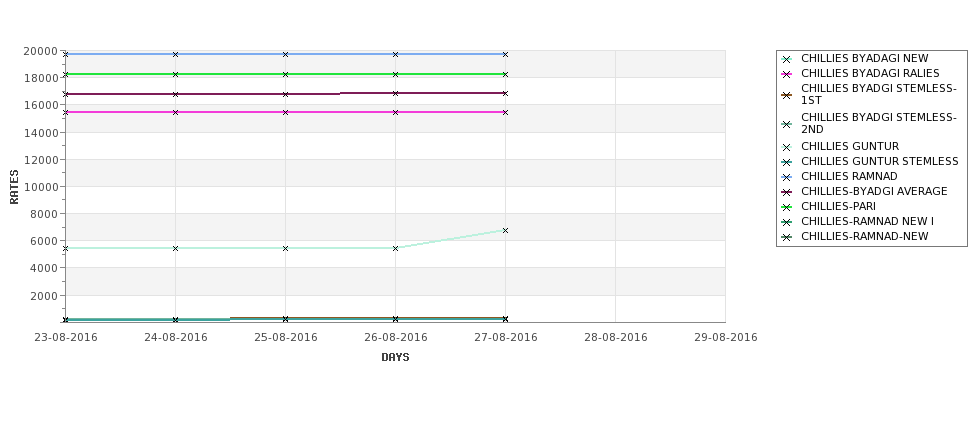This screenshot has height=429, width=975.
Task: Select the 27-08-2016 data point near 6800
Action: pyautogui.click(x=506, y=231)
